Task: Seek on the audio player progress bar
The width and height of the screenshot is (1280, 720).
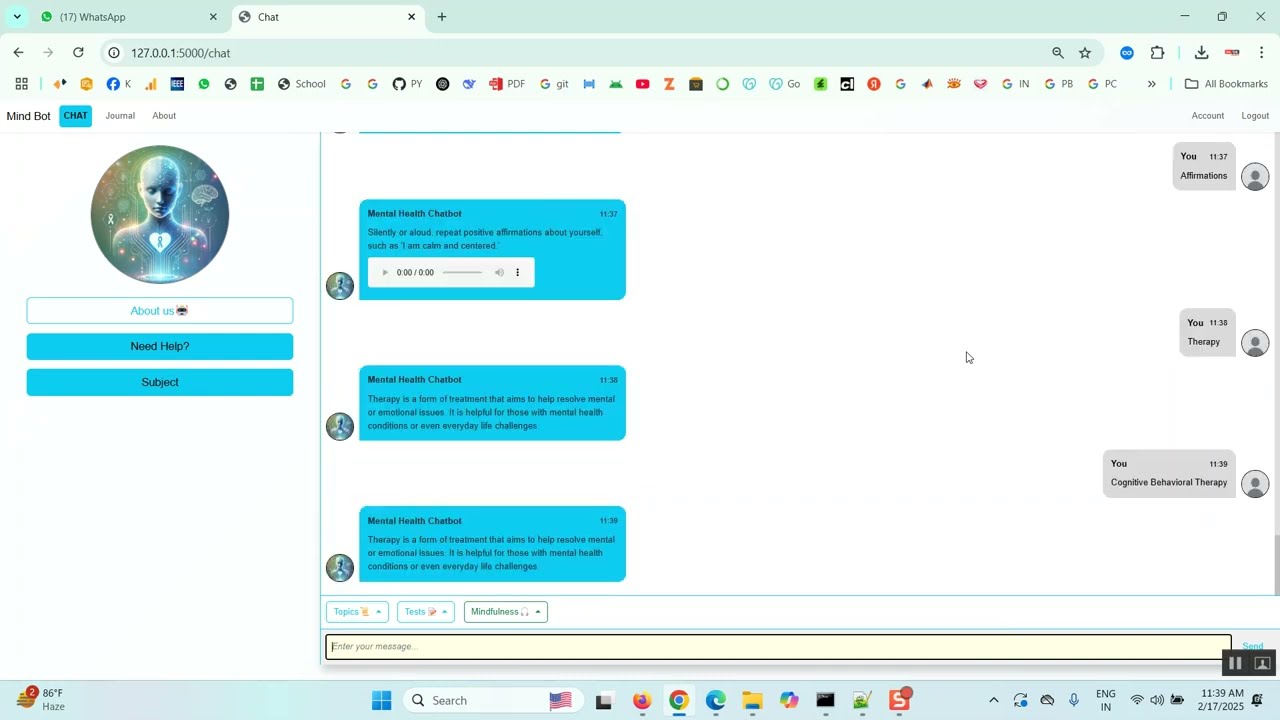Action: point(462,273)
